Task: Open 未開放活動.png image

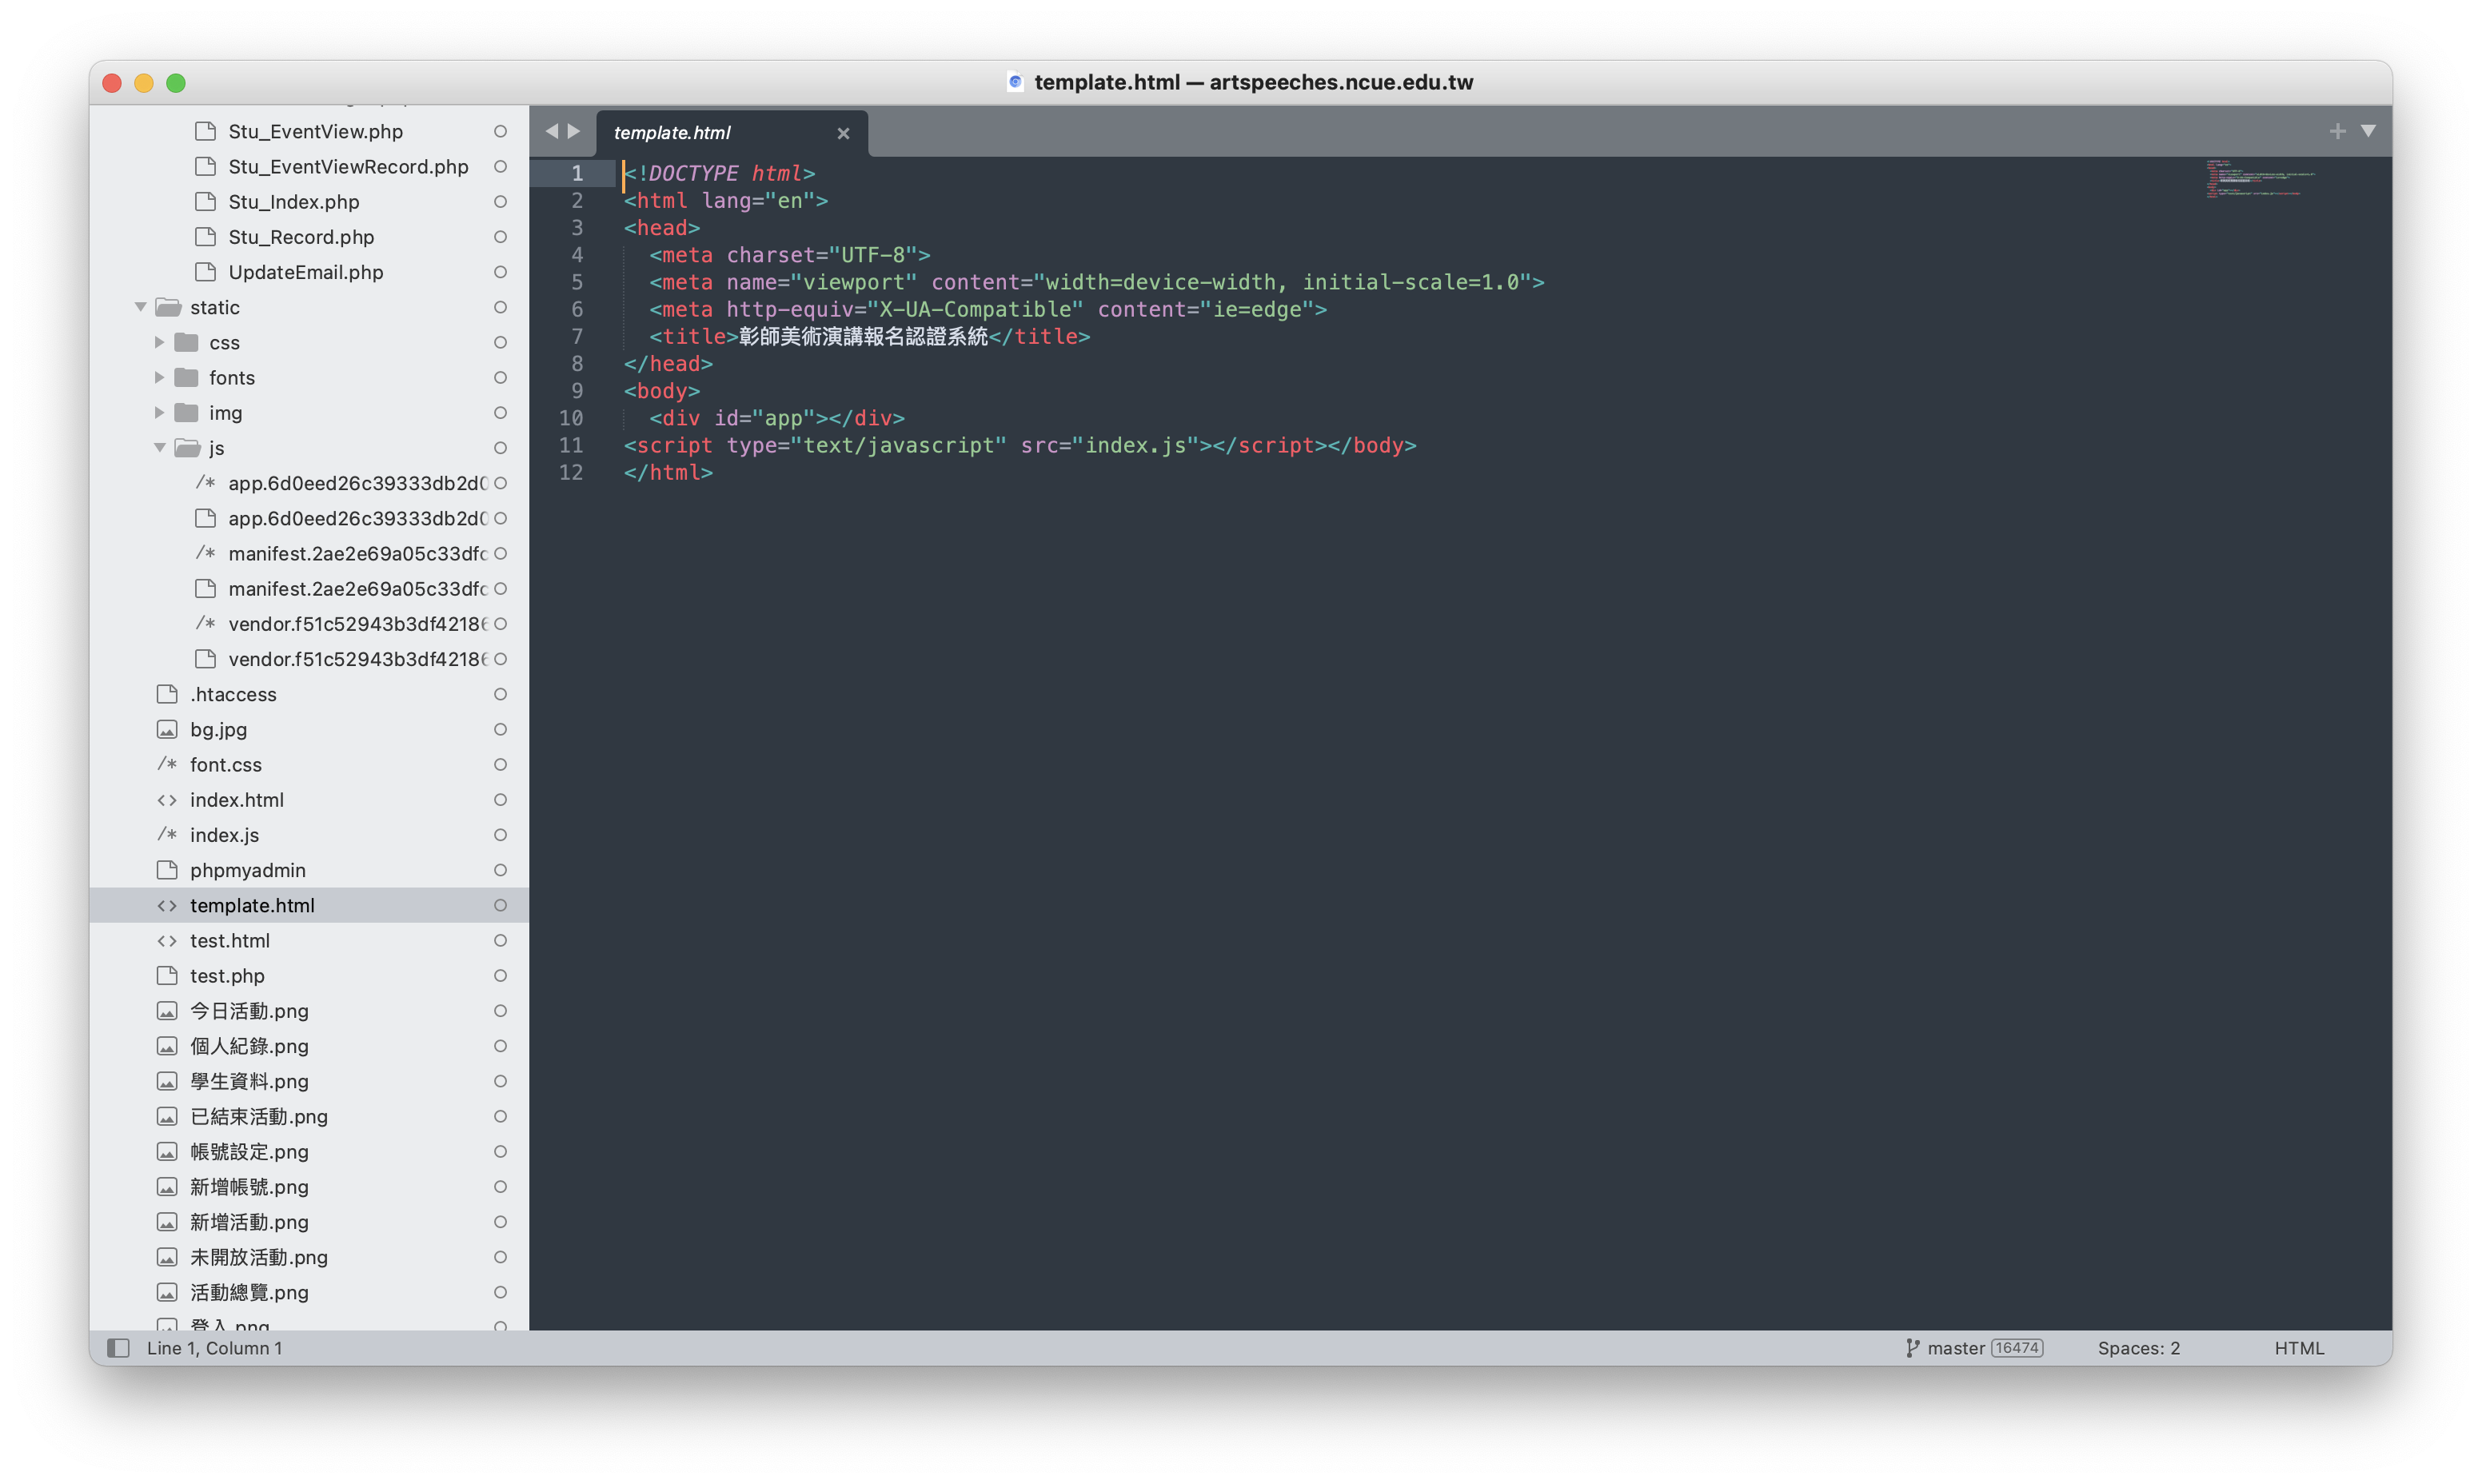Action: [258, 1256]
